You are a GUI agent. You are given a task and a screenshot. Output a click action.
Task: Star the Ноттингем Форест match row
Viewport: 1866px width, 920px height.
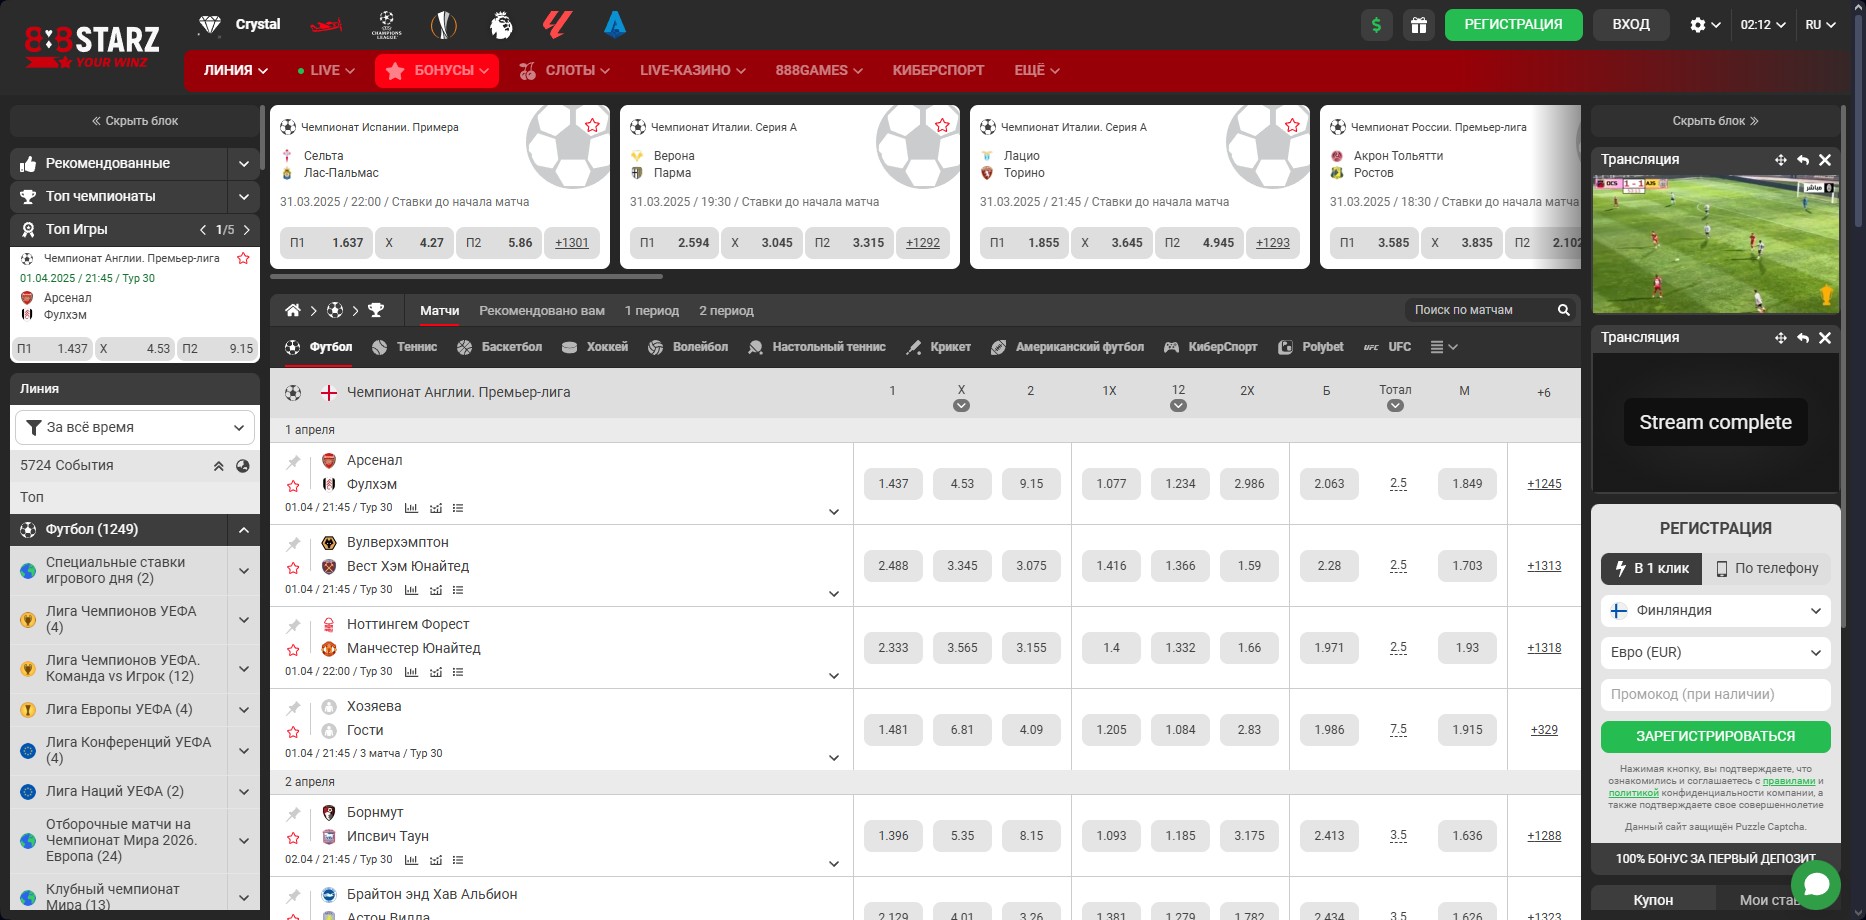point(293,650)
